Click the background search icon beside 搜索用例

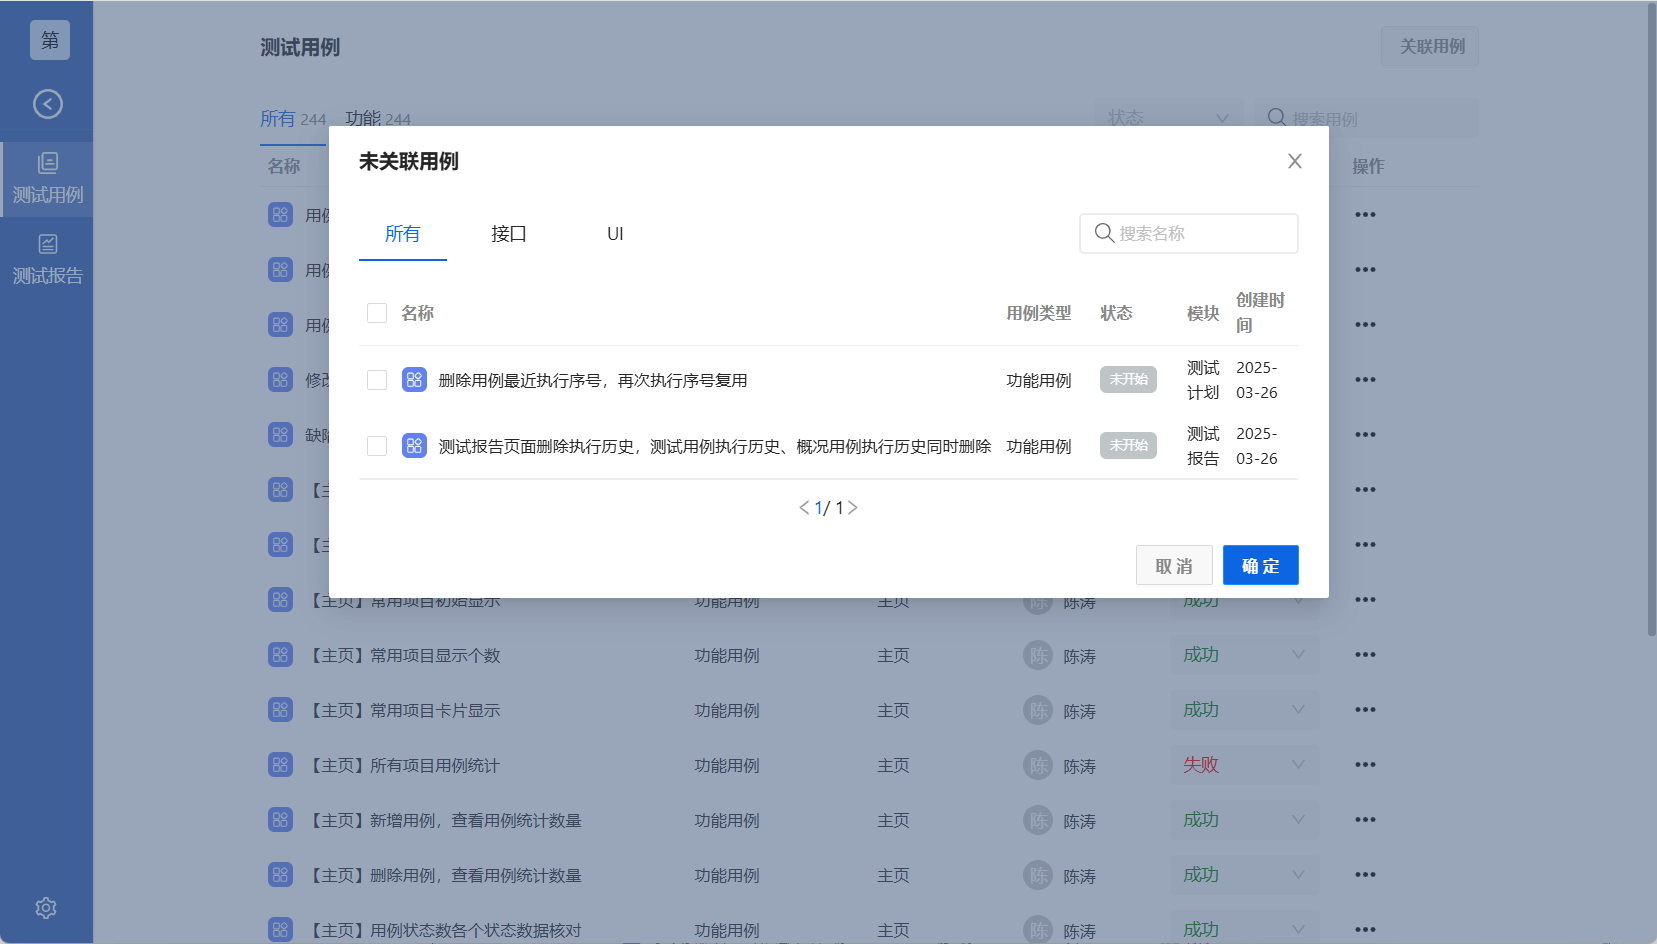click(x=1276, y=118)
